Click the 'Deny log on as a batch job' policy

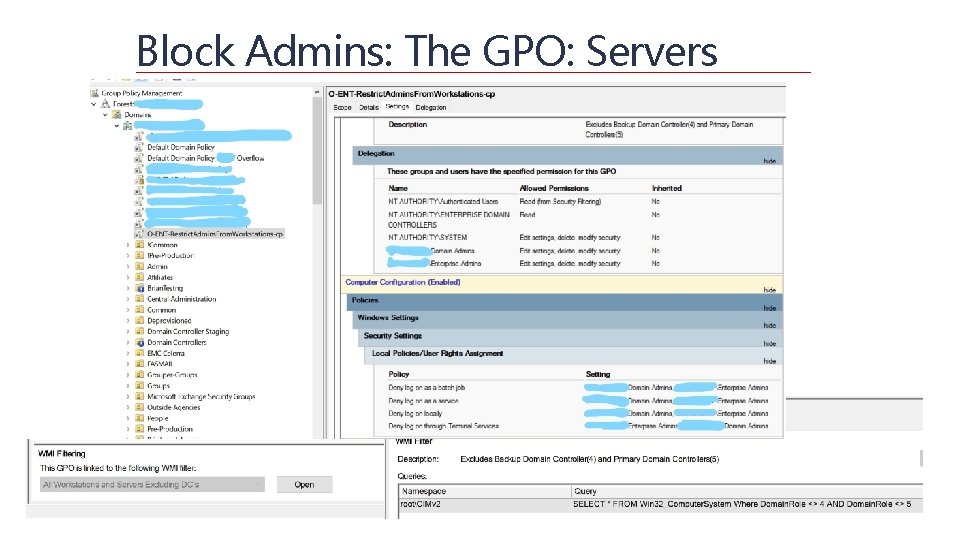[x=427, y=388]
